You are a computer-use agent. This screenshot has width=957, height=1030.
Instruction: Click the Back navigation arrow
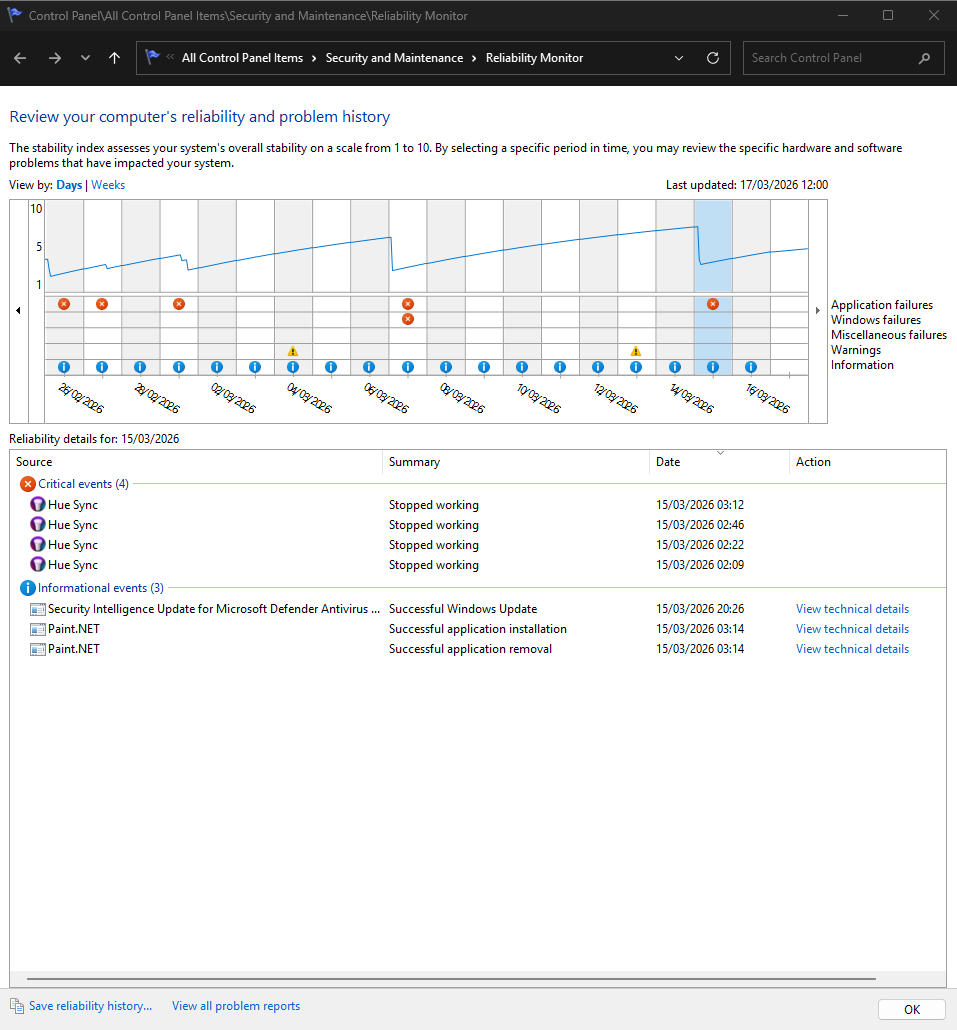20,58
